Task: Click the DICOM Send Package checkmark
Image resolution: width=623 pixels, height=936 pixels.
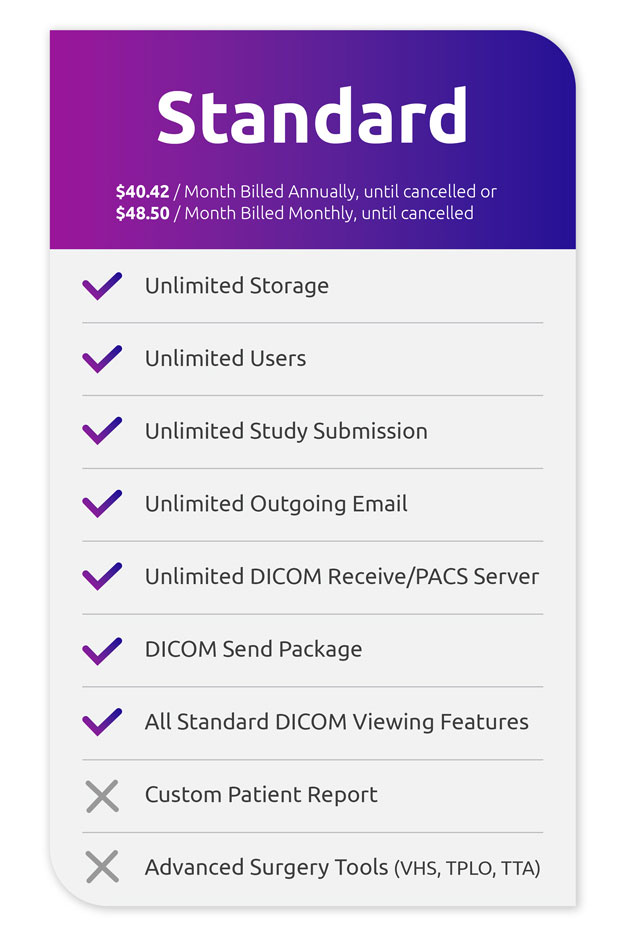Action: pos(102,650)
